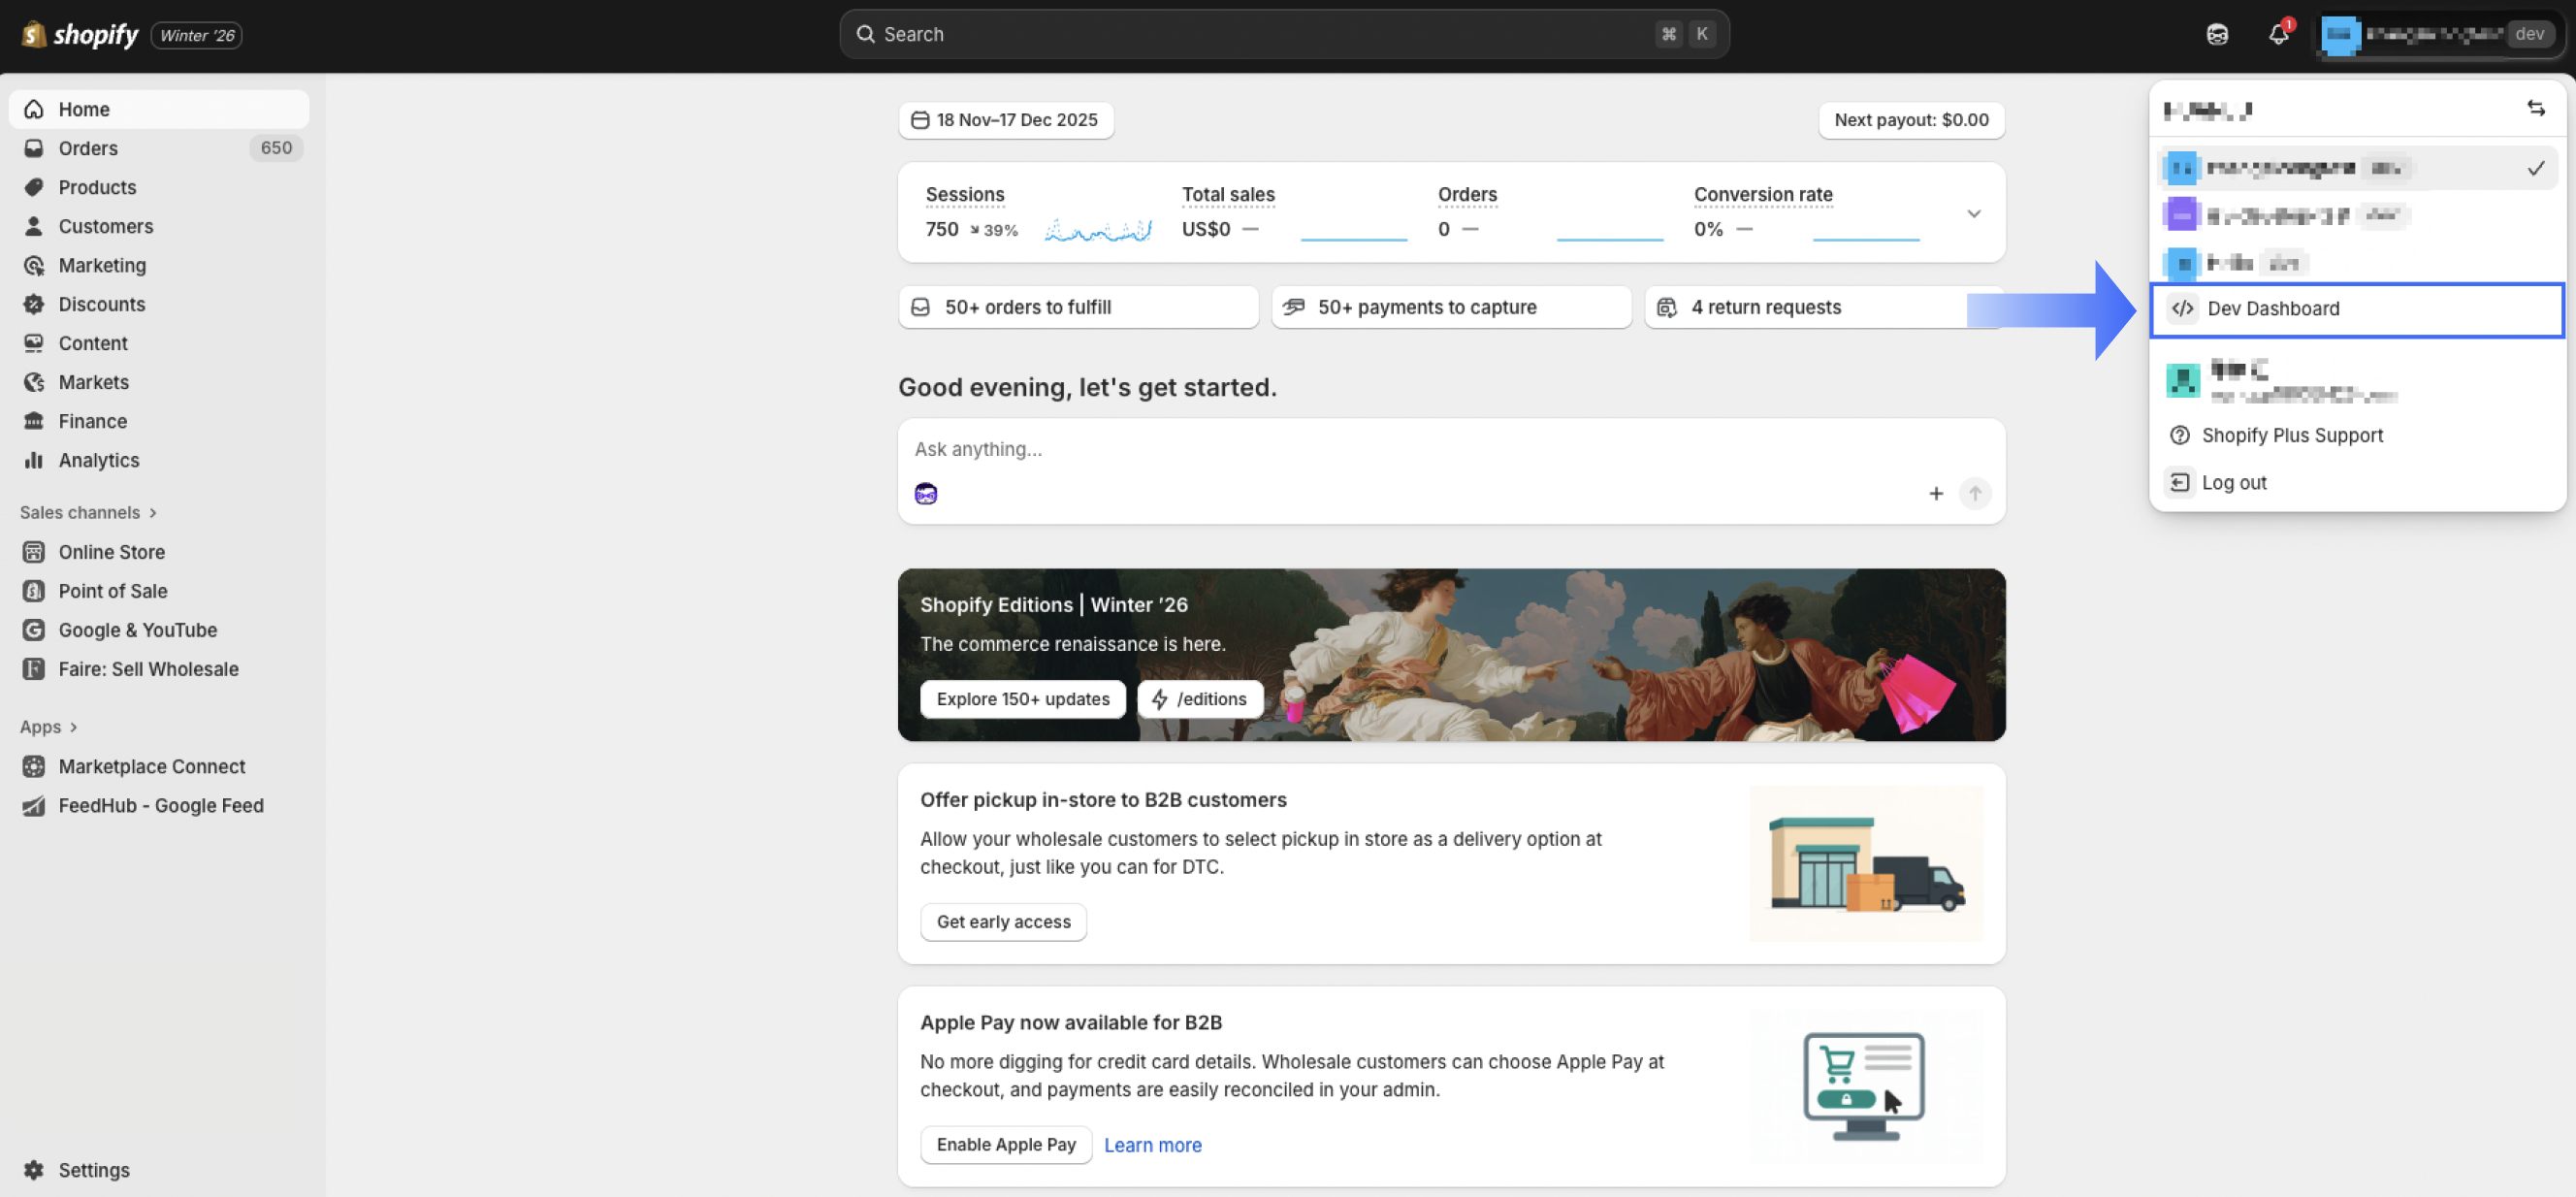The image size is (2576, 1197).
Task: Open Point of Sale channel
Action: [112, 591]
